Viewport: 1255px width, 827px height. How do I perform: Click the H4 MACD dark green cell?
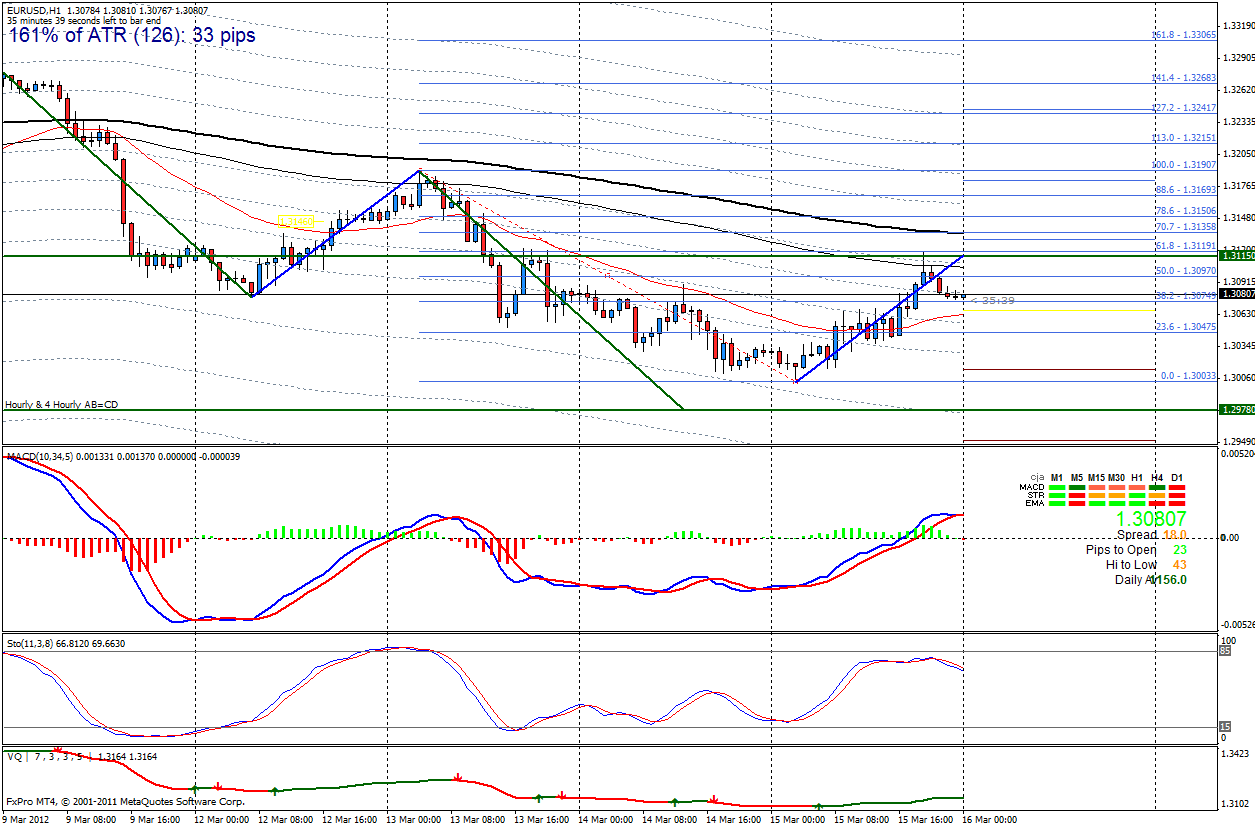point(1157,487)
